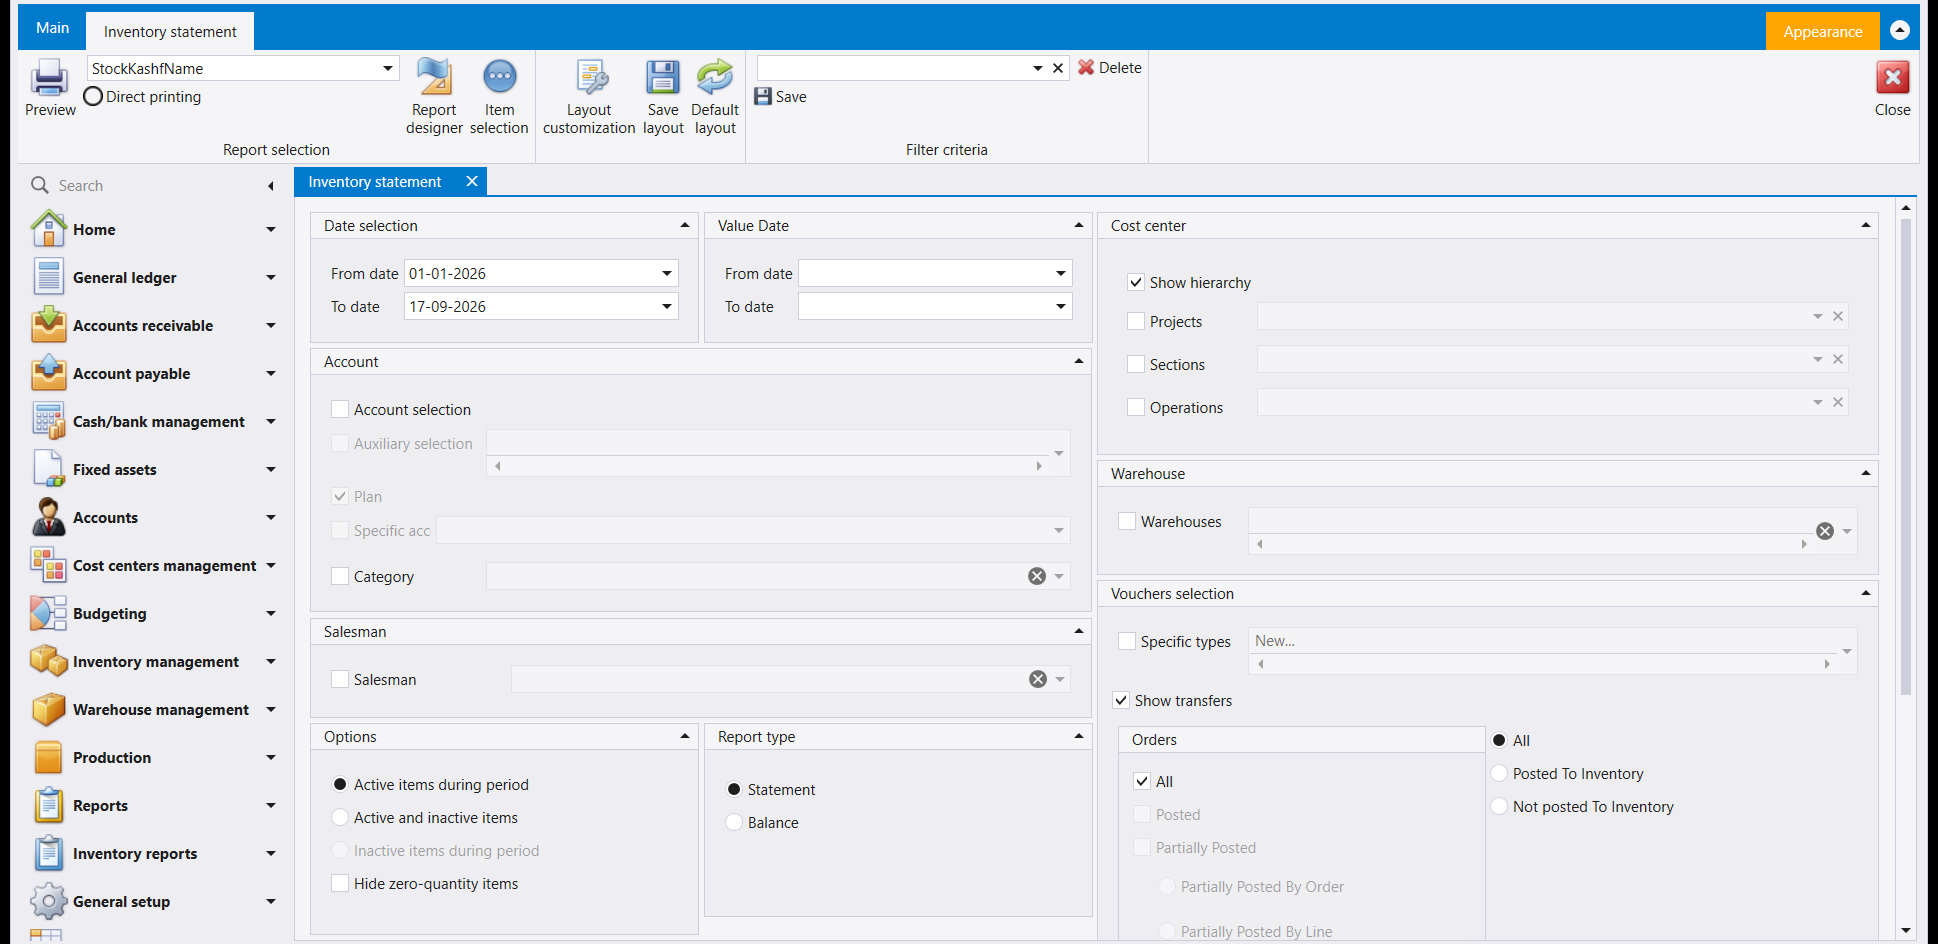Click the Preview printer icon

pos(49,78)
